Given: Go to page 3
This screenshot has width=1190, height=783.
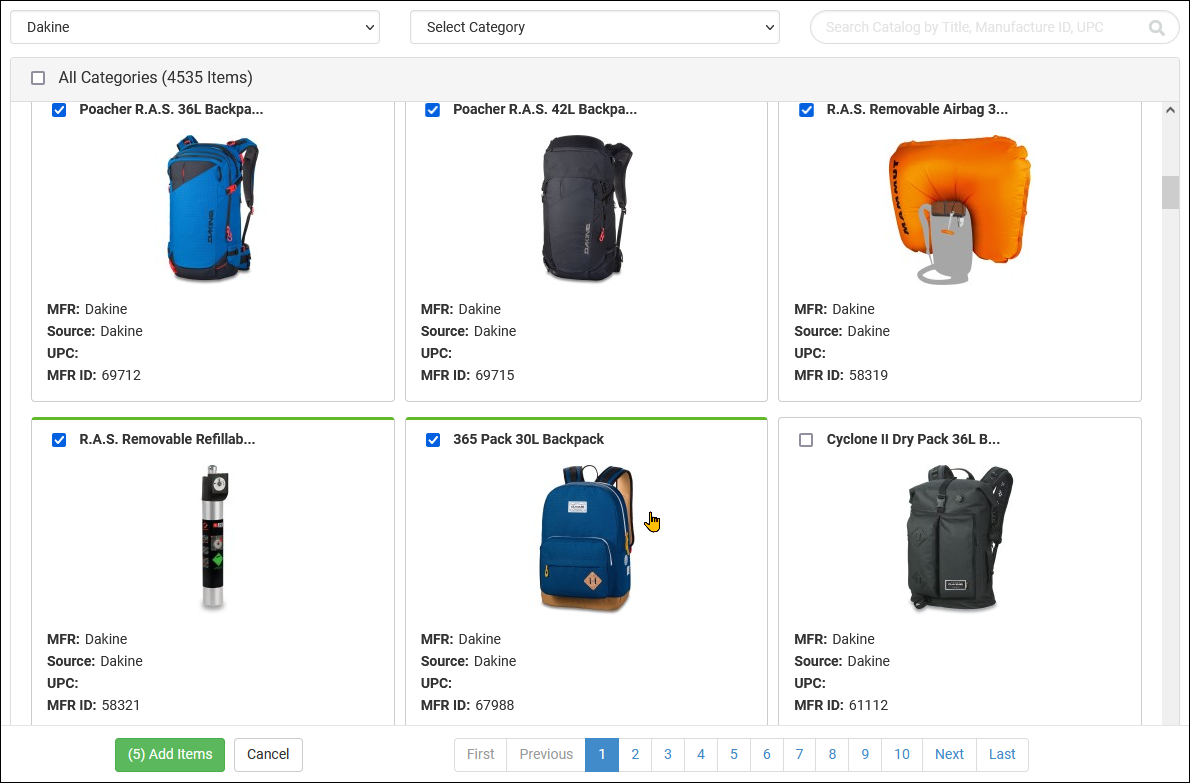Looking at the screenshot, I should [668, 755].
